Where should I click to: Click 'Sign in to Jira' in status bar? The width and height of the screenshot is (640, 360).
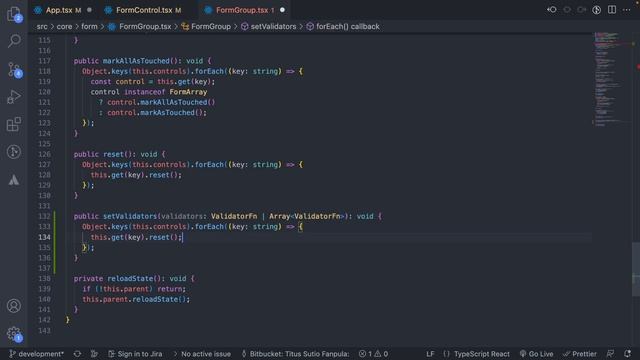[135, 354]
